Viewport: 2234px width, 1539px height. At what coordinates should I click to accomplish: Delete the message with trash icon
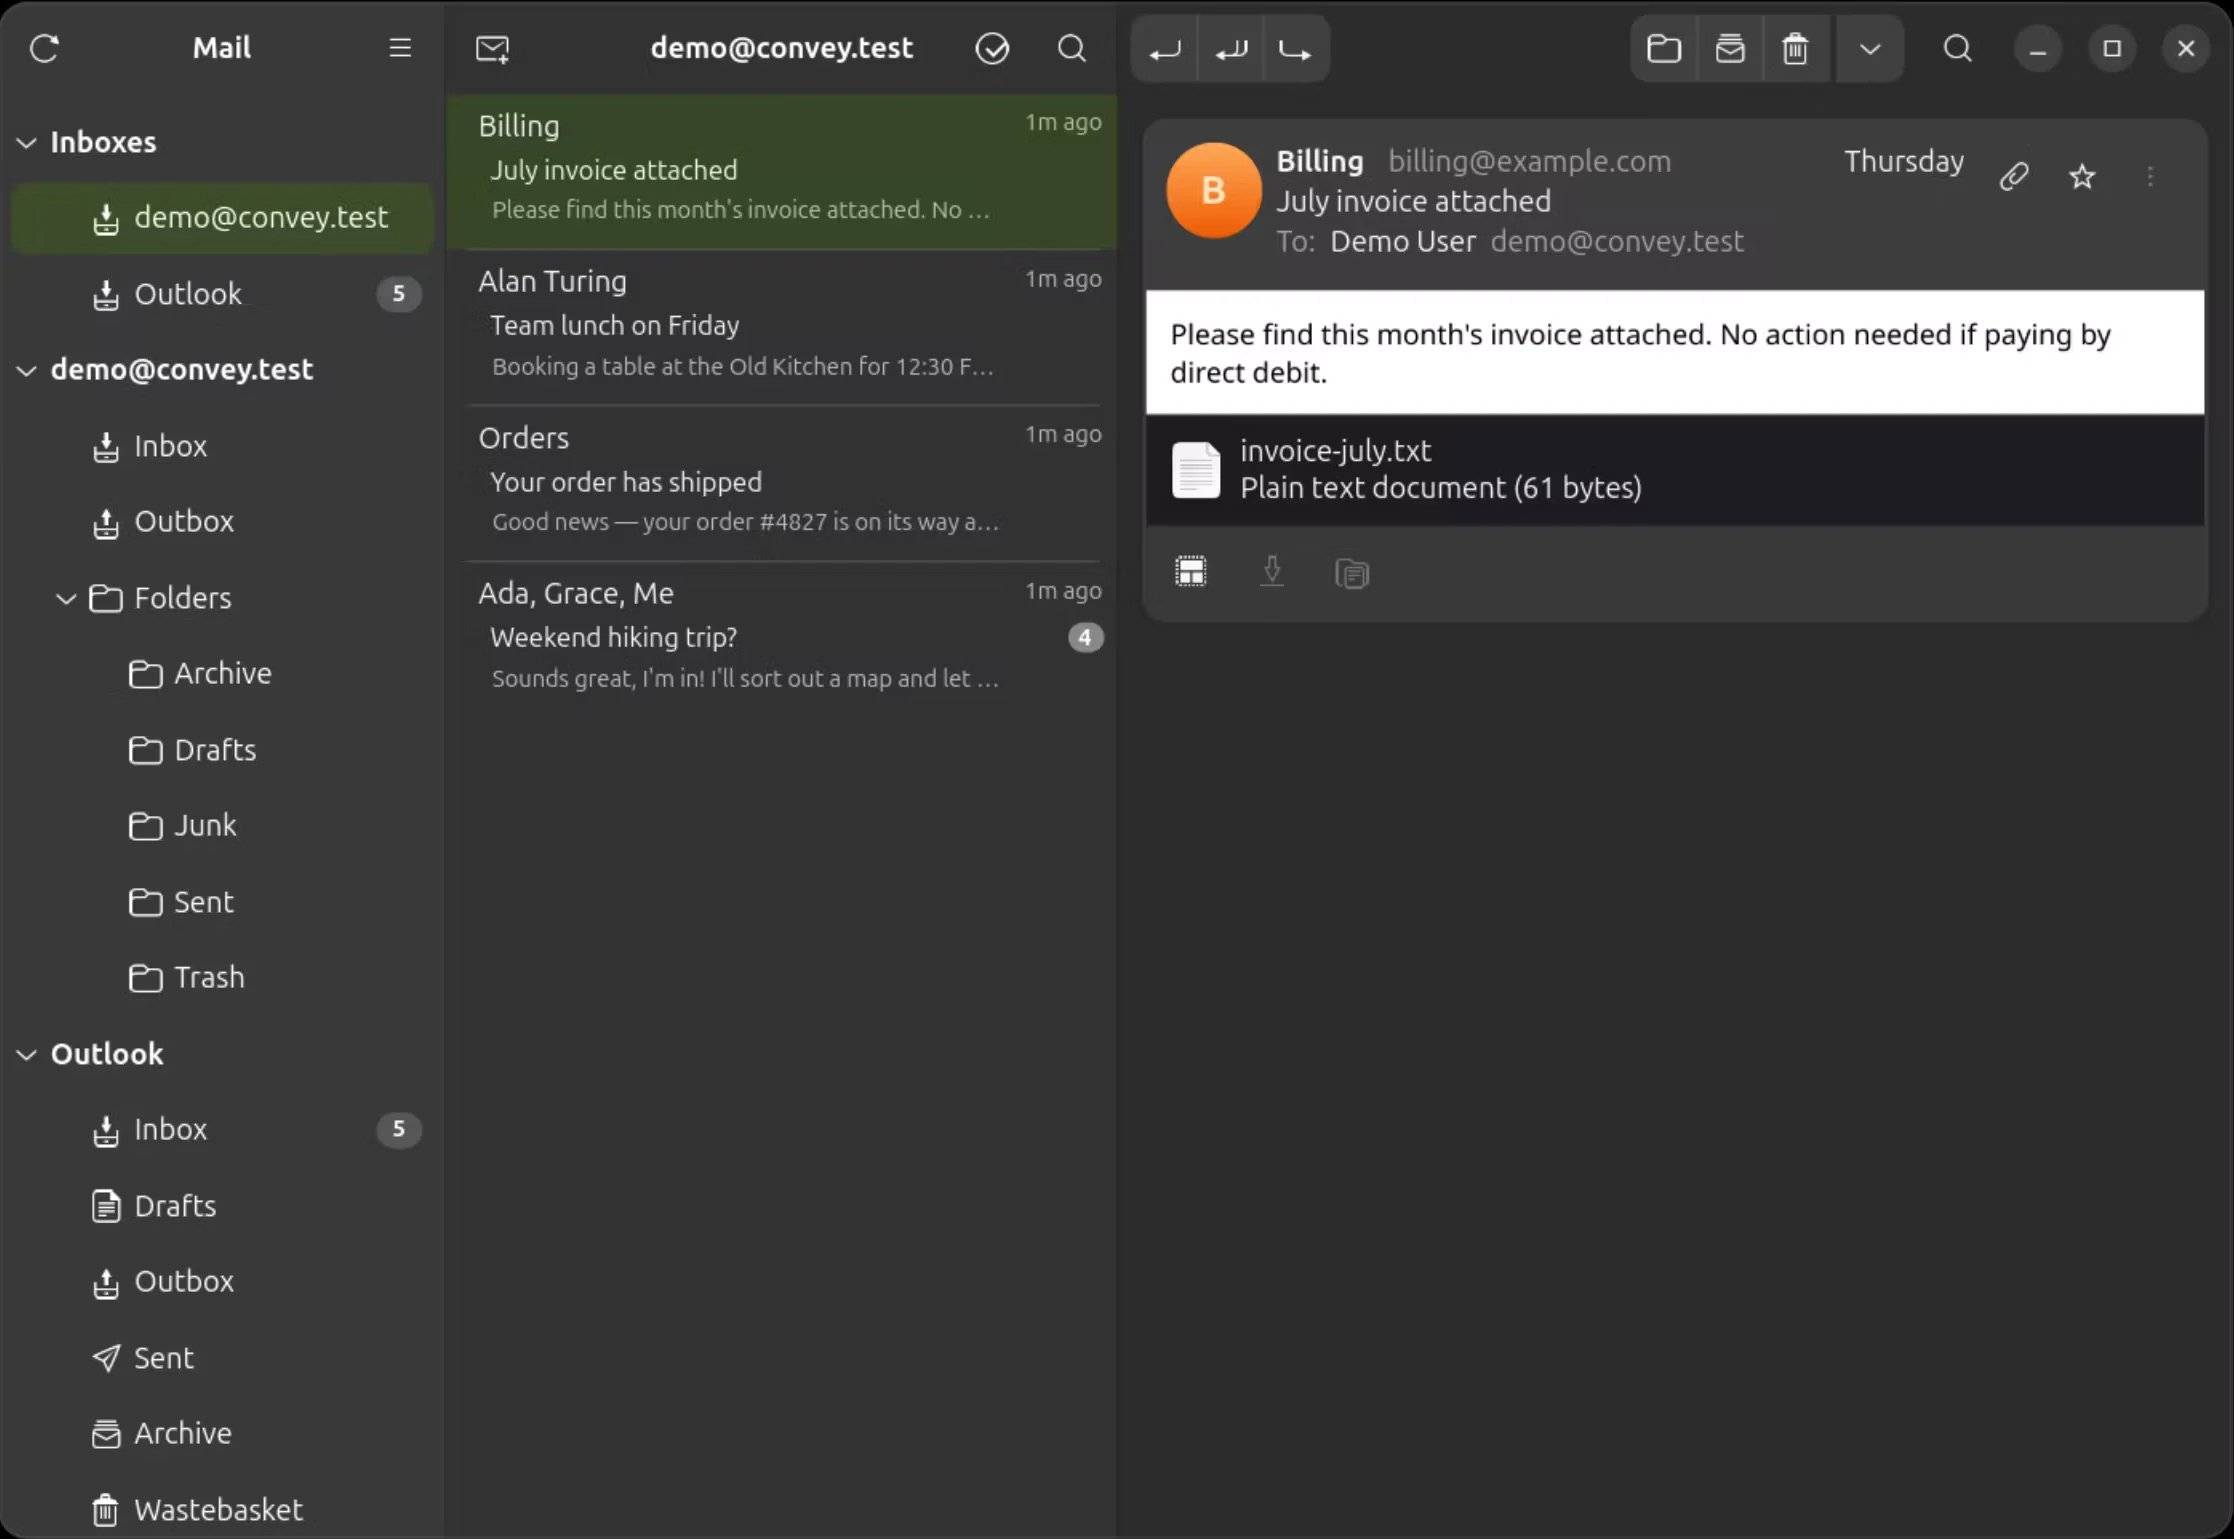point(1796,49)
